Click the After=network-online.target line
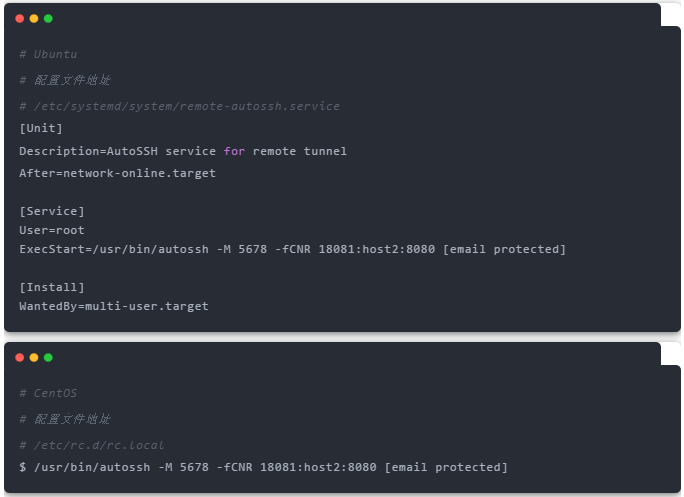Screen dimensions: 684x497 117,173
